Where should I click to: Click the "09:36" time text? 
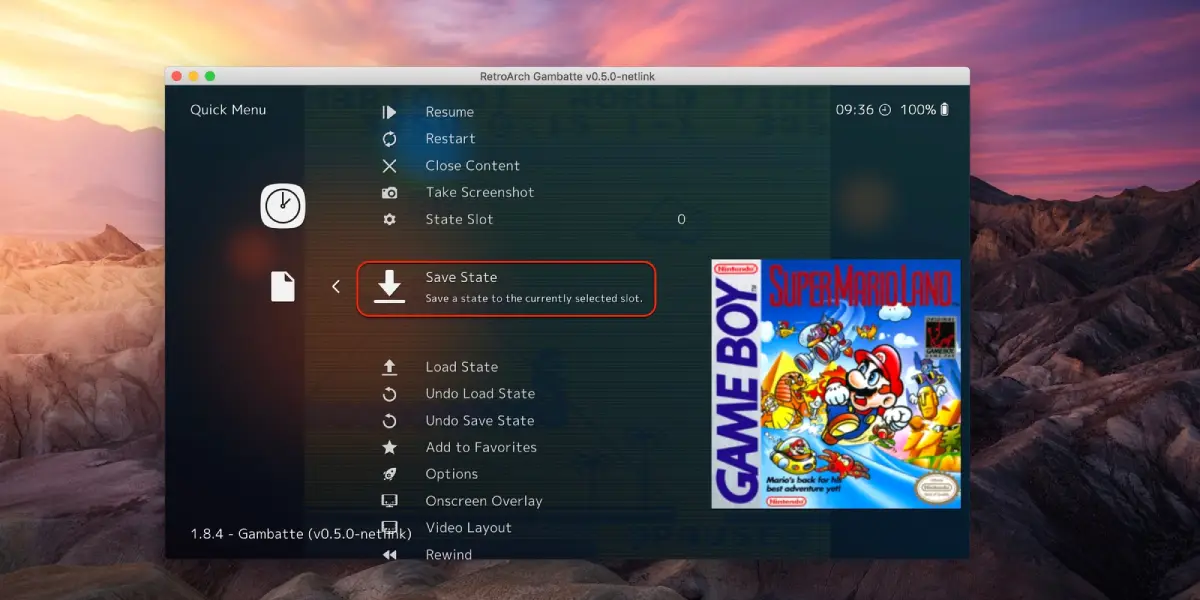pos(855,110)
